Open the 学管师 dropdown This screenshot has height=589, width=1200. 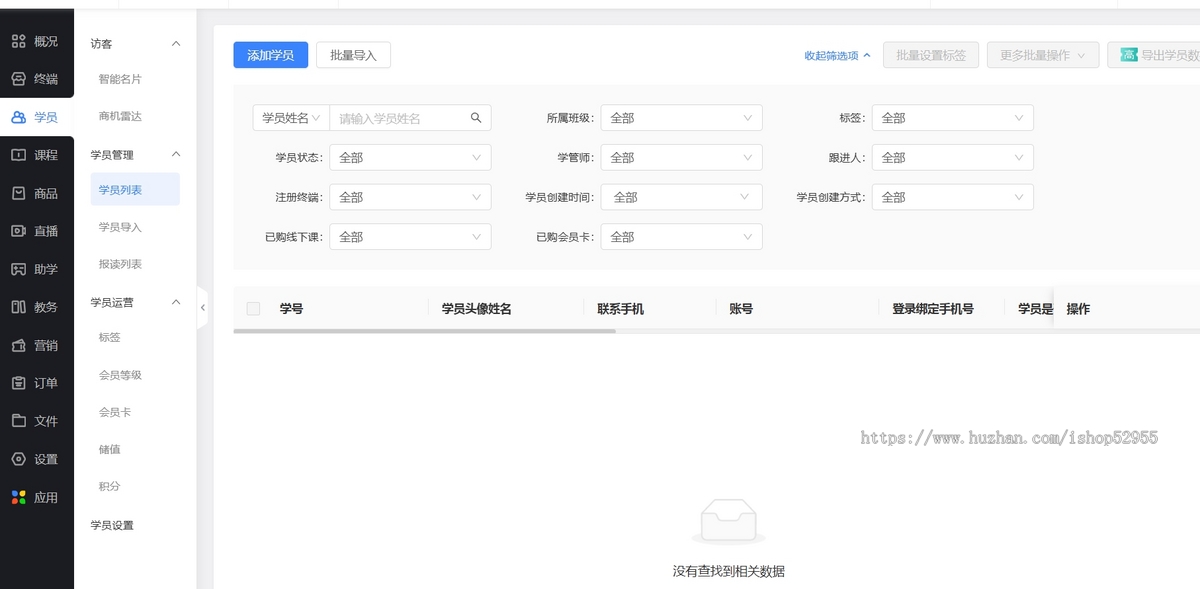point(681,158)
